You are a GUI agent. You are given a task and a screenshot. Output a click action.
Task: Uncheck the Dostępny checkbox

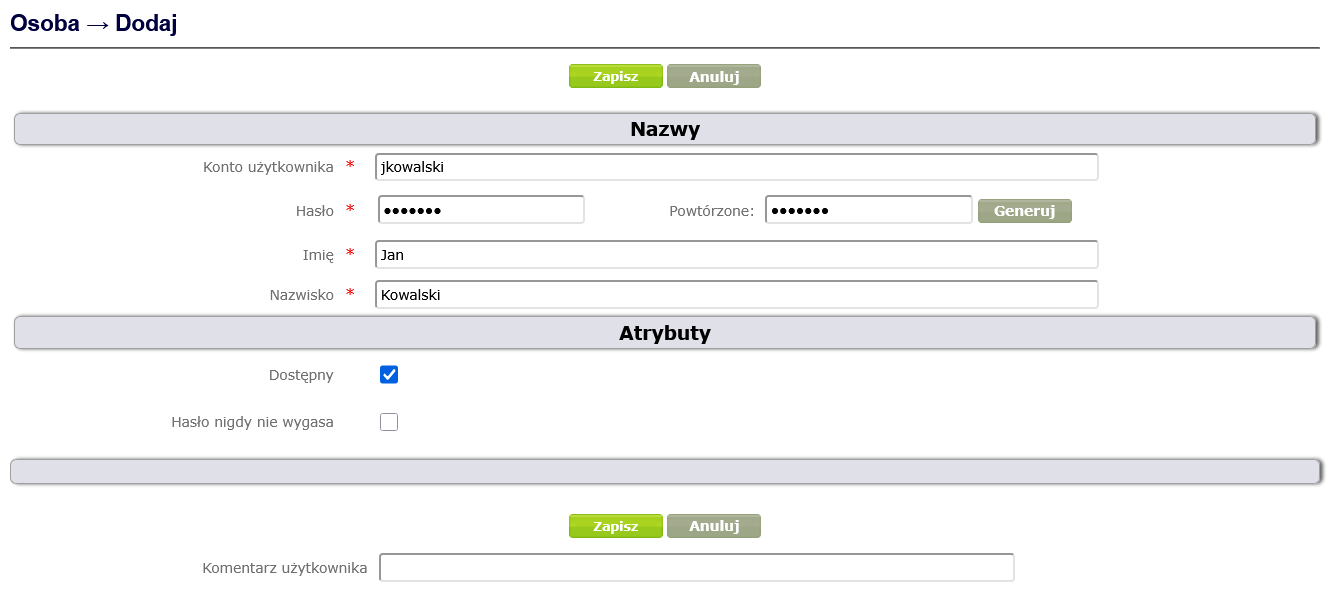click(389, 375)
